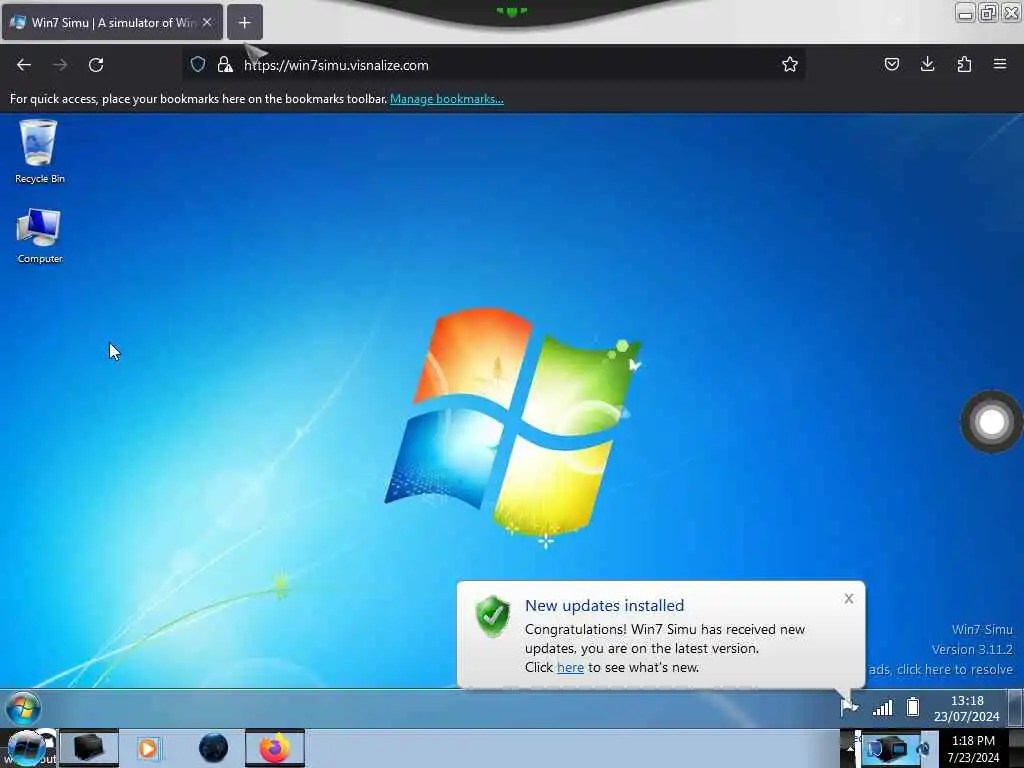Go back in Firefox
Screen dimensions: 1024x768
click(24, 65)
